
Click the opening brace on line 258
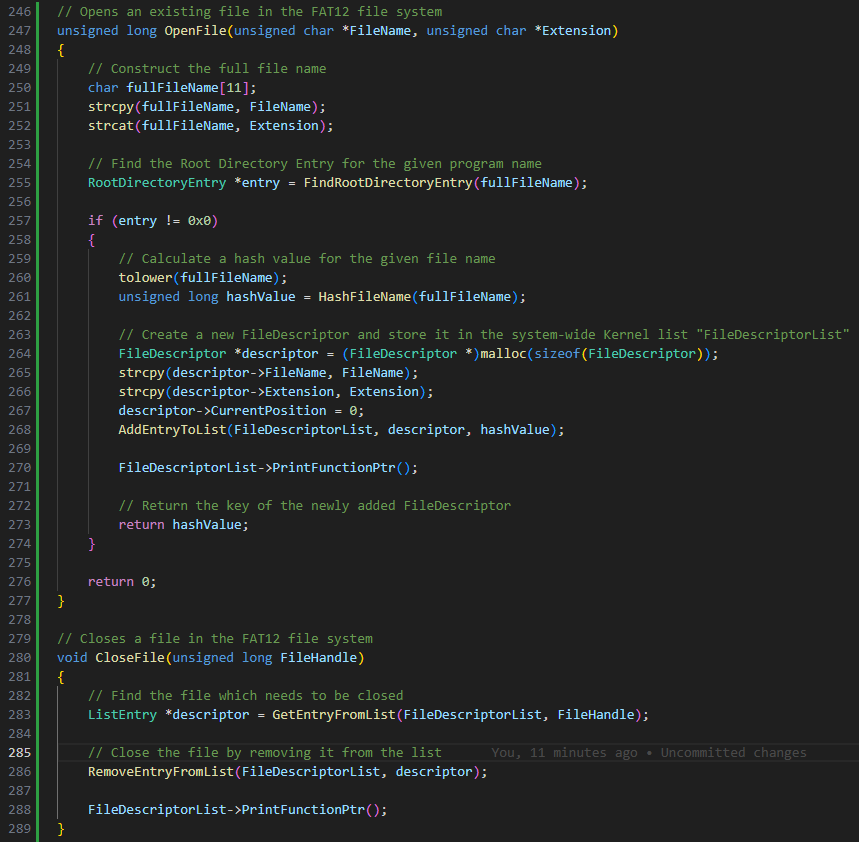pyautogui.click(x=91, y=239)
